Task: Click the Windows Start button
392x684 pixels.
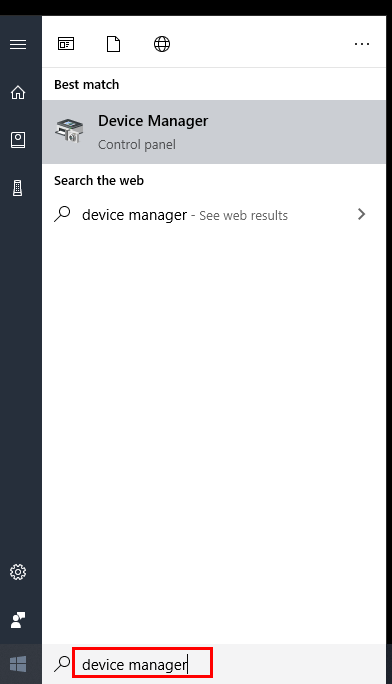Action: [18, 664]
